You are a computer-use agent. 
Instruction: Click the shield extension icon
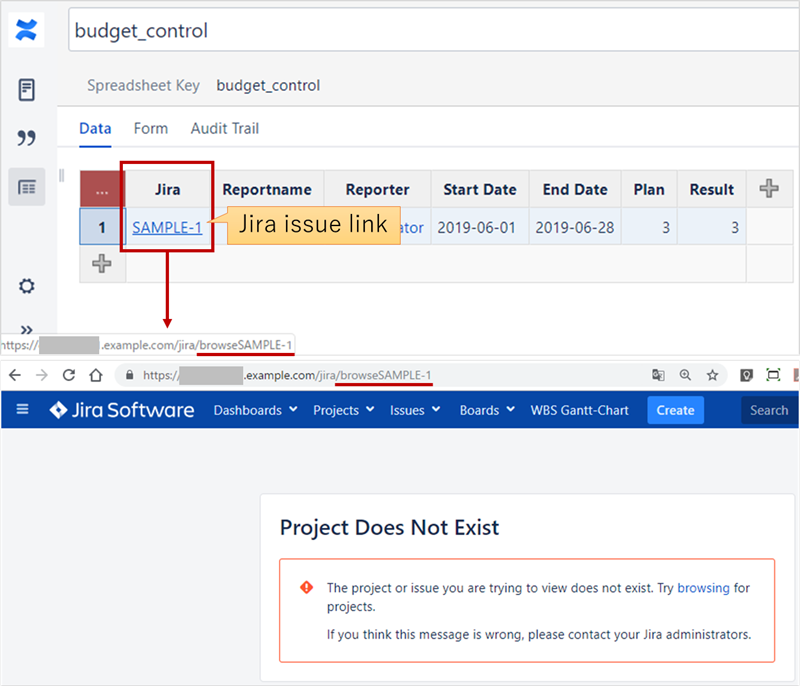746,375
